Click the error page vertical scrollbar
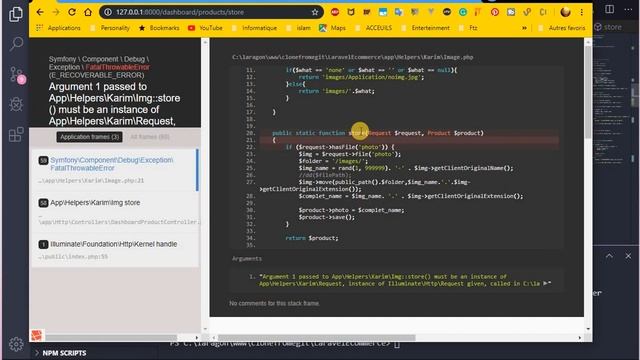The width and height of the screenshot is (640, 360). (x=588, y=92)
